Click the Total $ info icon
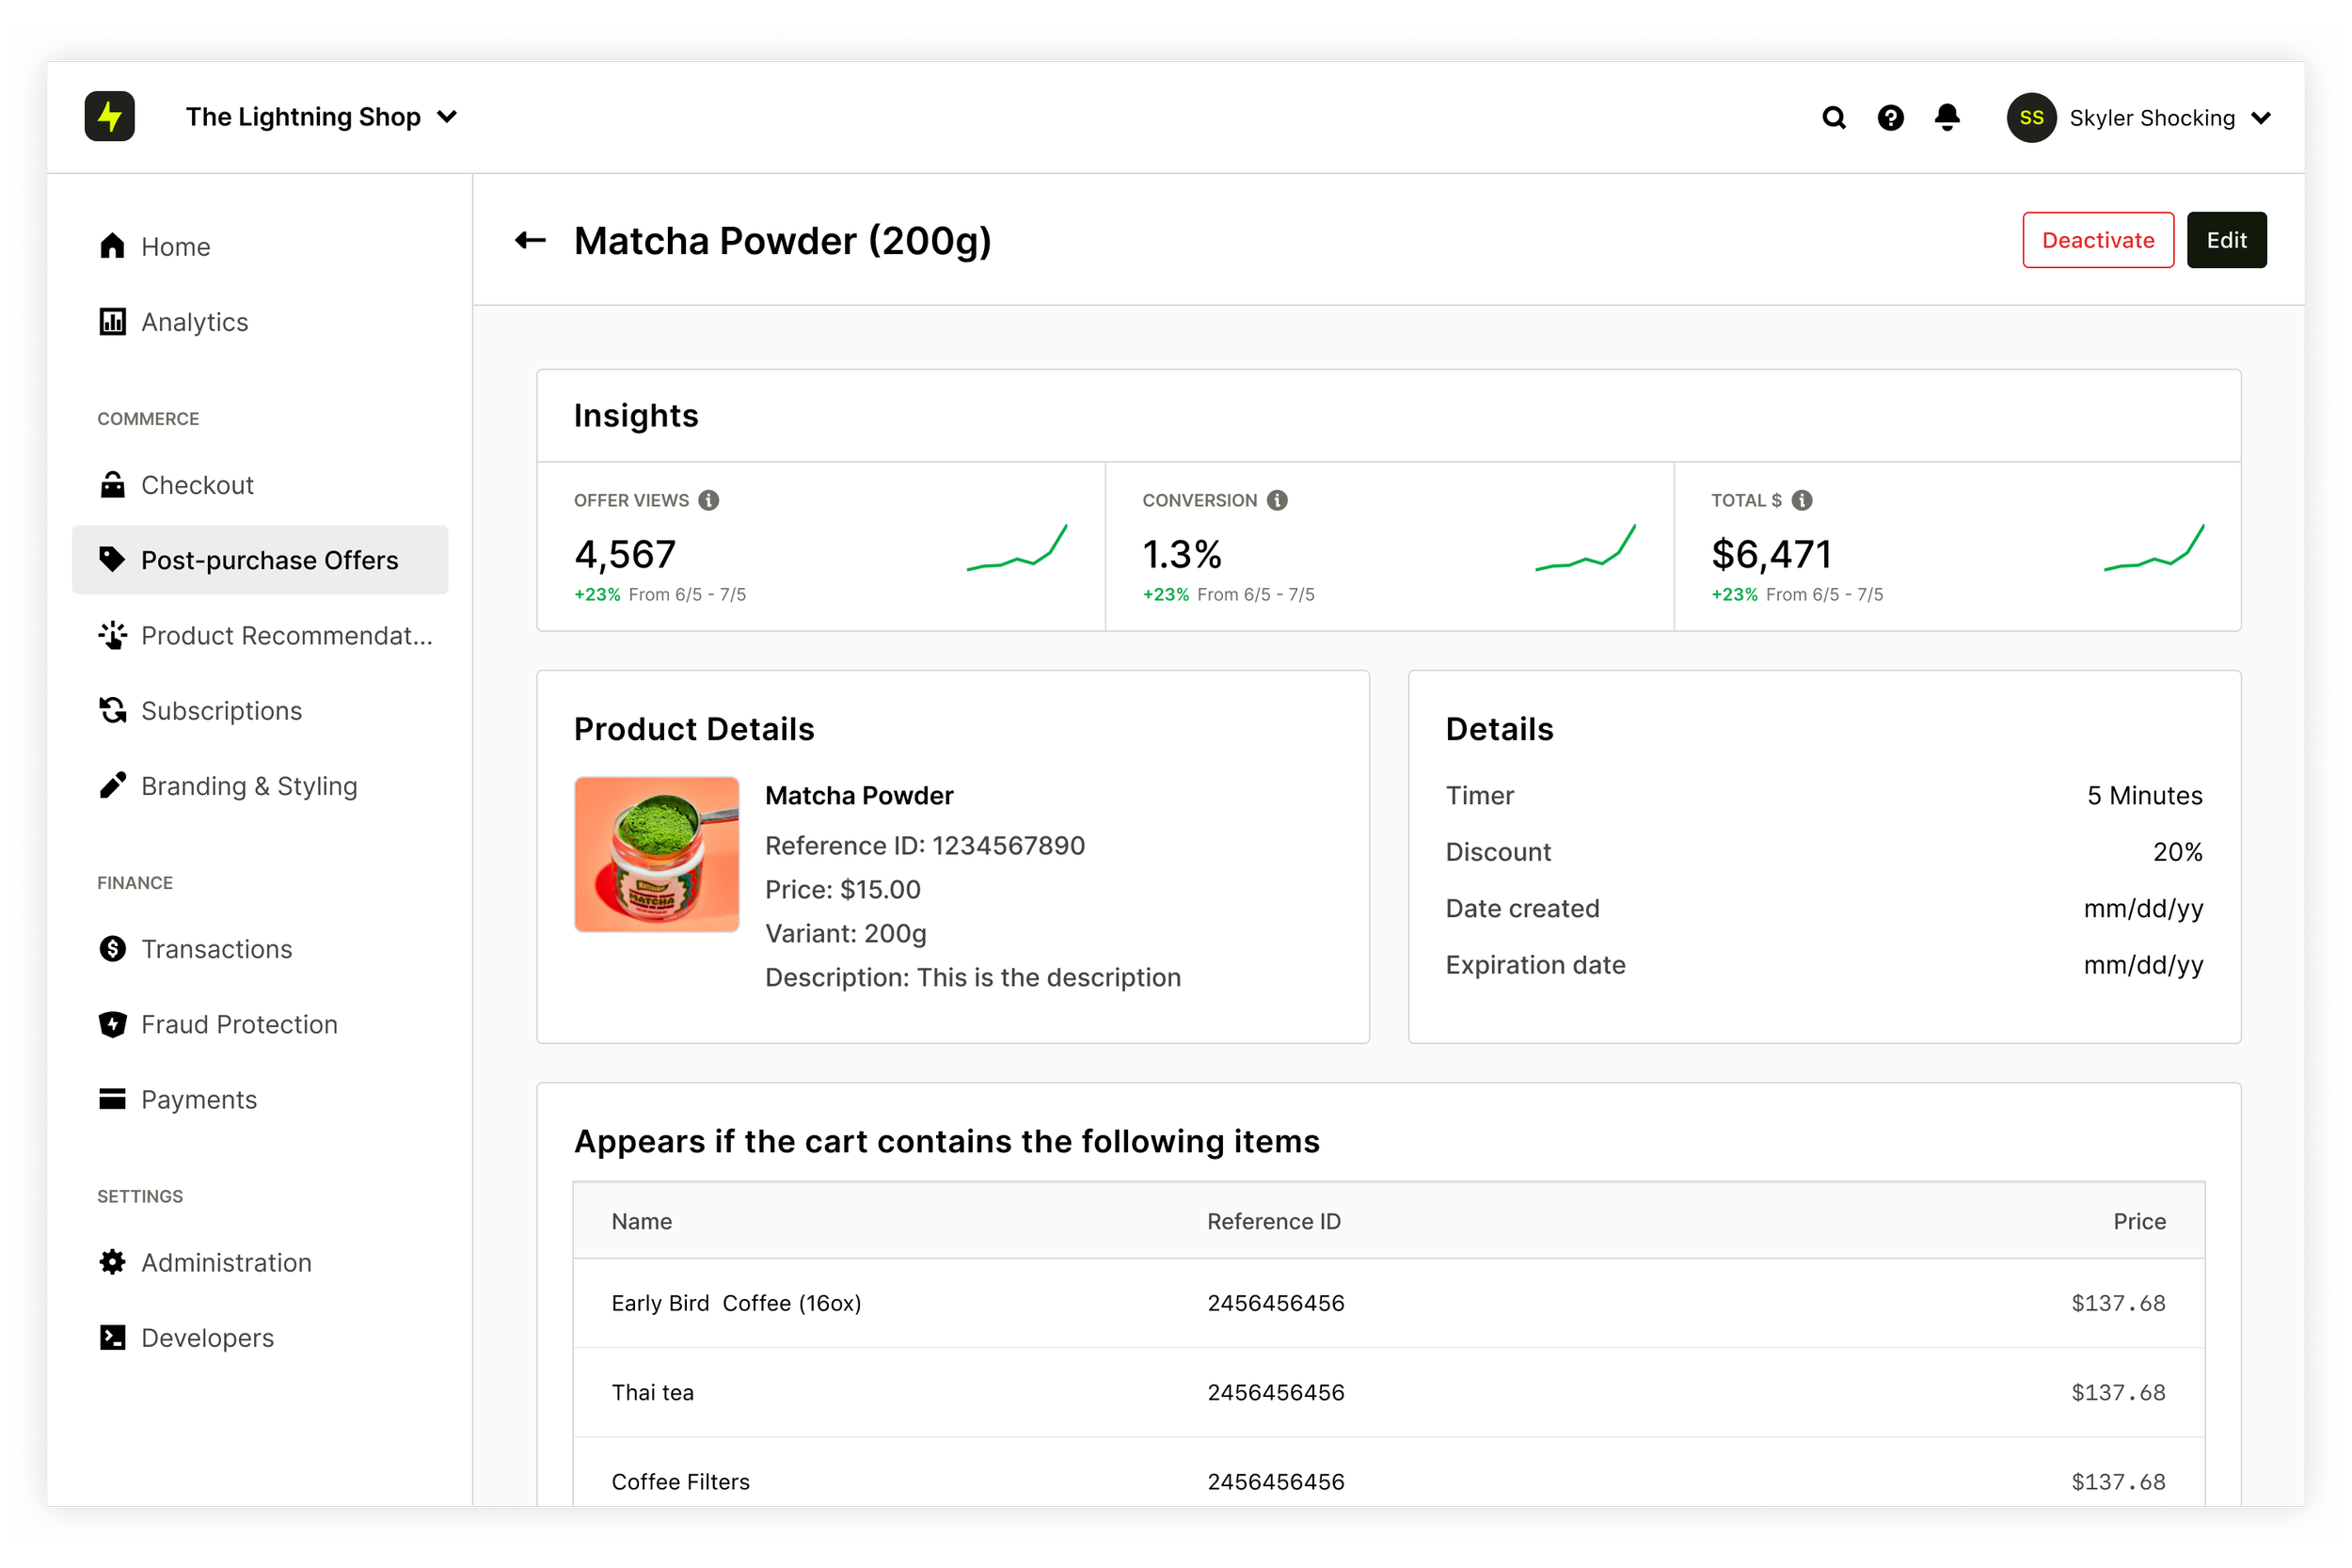The height and width of the screenshot is (1568, 2352). pos(1802,500)
